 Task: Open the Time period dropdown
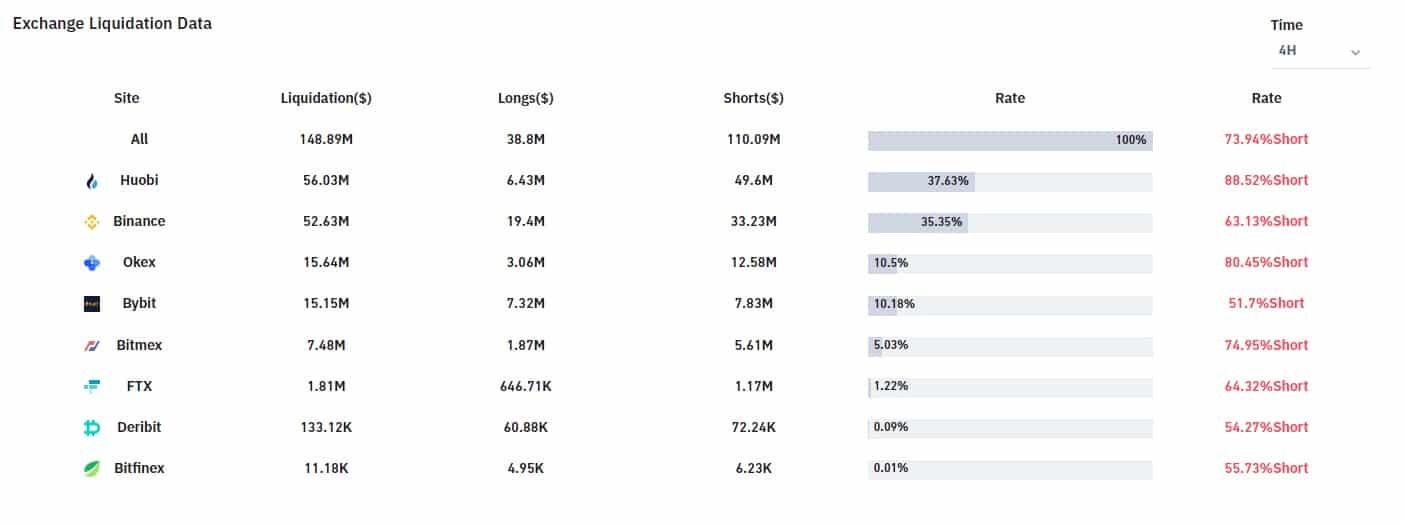pyautogui.click(x=1319, y=50)
